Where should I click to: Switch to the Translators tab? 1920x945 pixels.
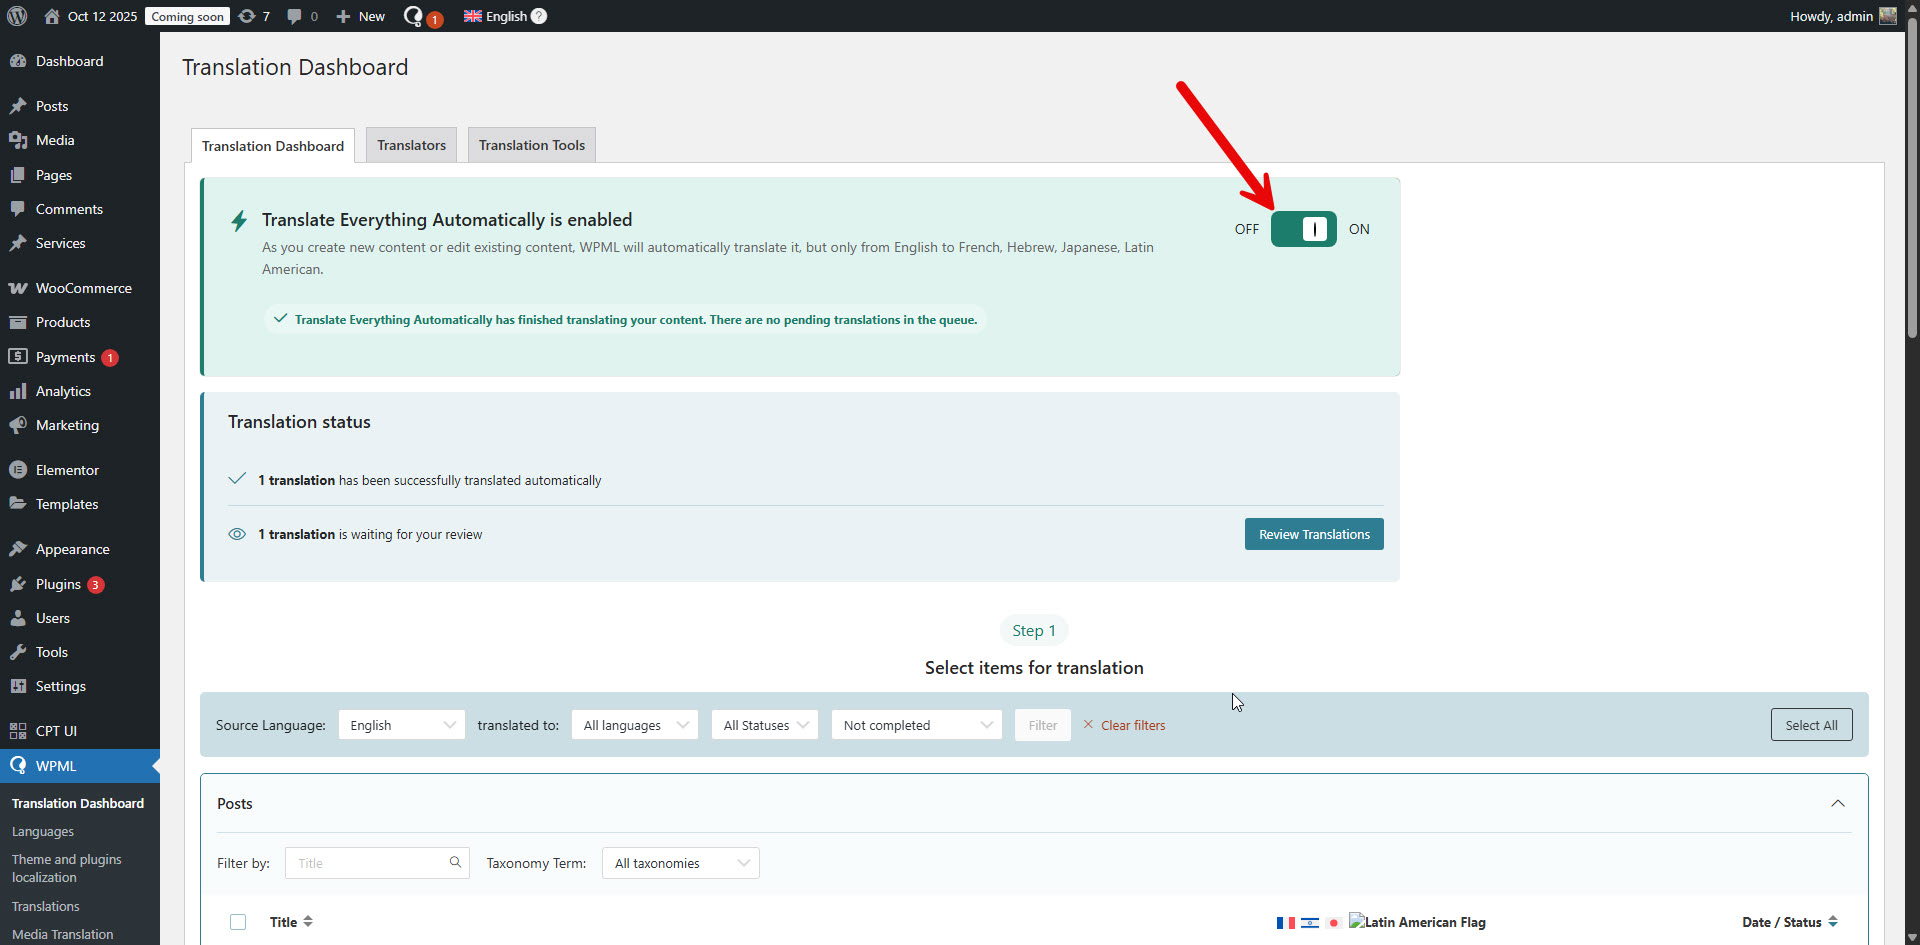pyautogui.click(x=411, y=145)
